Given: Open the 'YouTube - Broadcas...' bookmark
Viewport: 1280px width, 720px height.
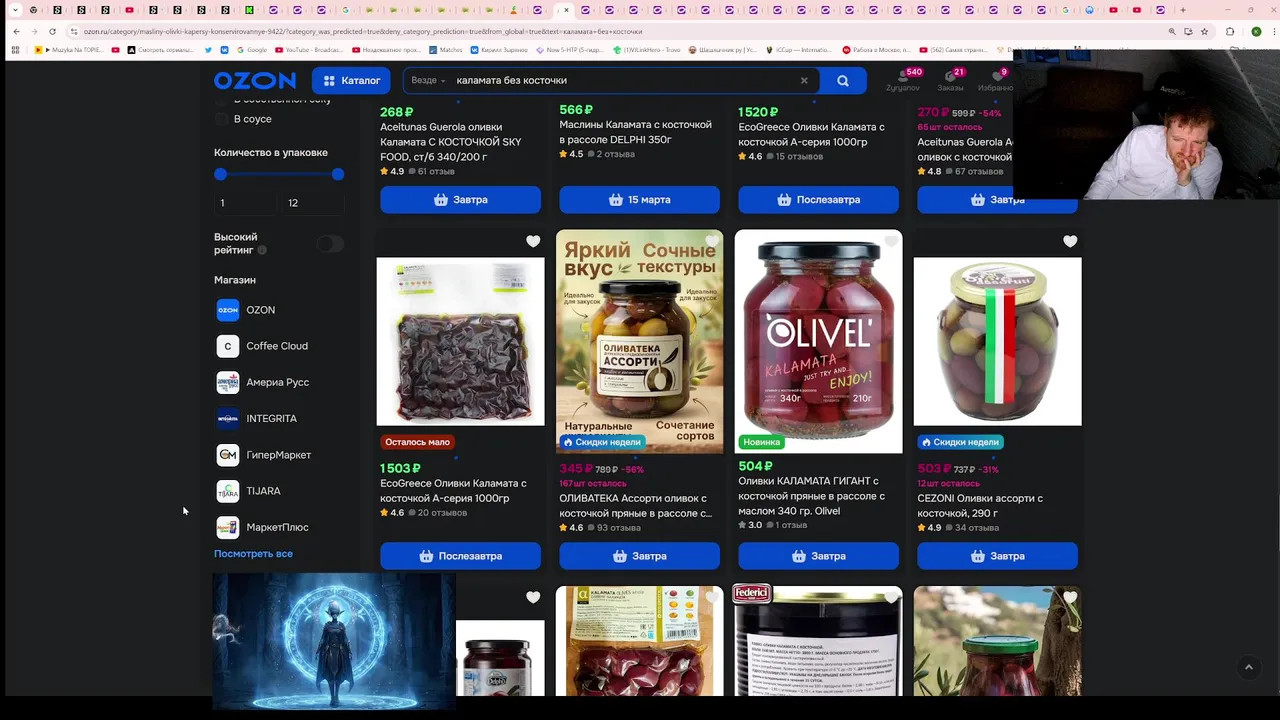Looking at the screenshot, I should point(310,49).
